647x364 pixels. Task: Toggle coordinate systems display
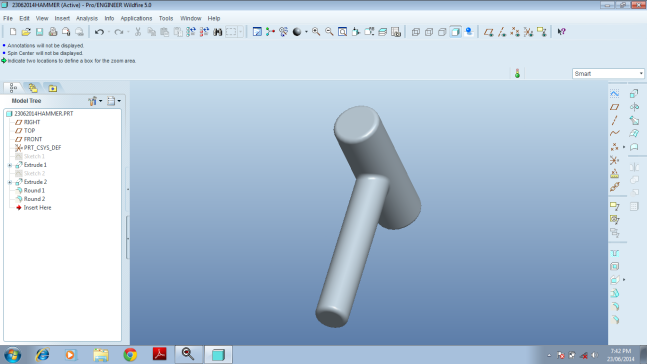pyautogui.click(x=528, y=32)
